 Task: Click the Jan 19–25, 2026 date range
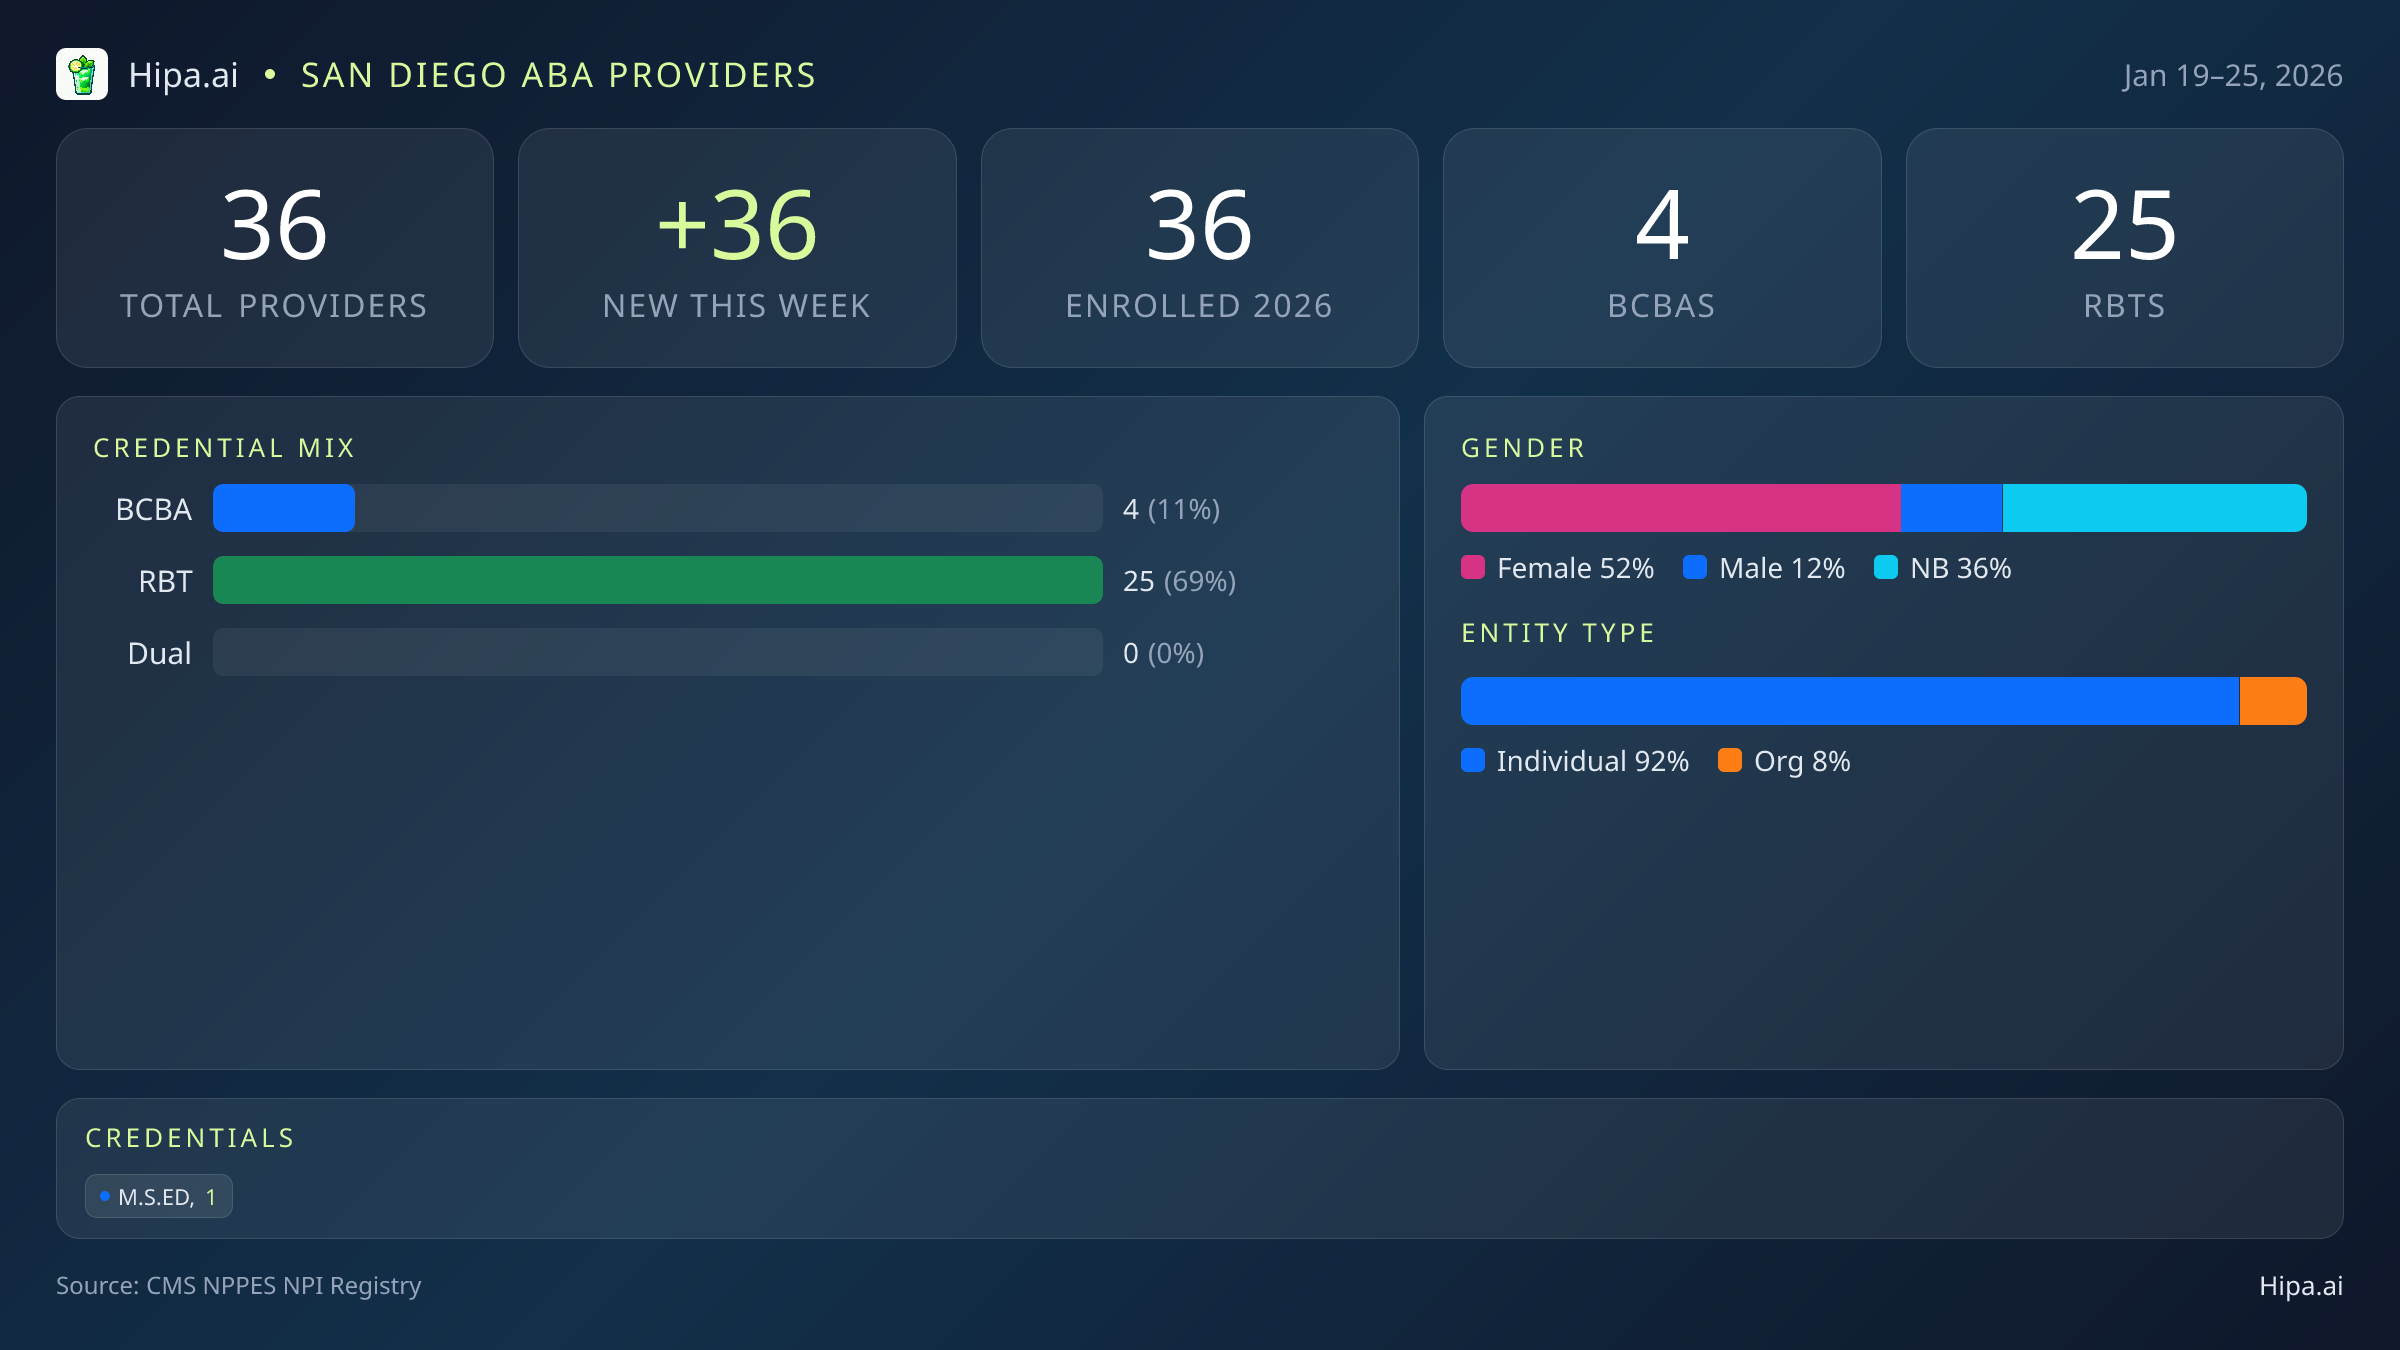point(2232,76)
